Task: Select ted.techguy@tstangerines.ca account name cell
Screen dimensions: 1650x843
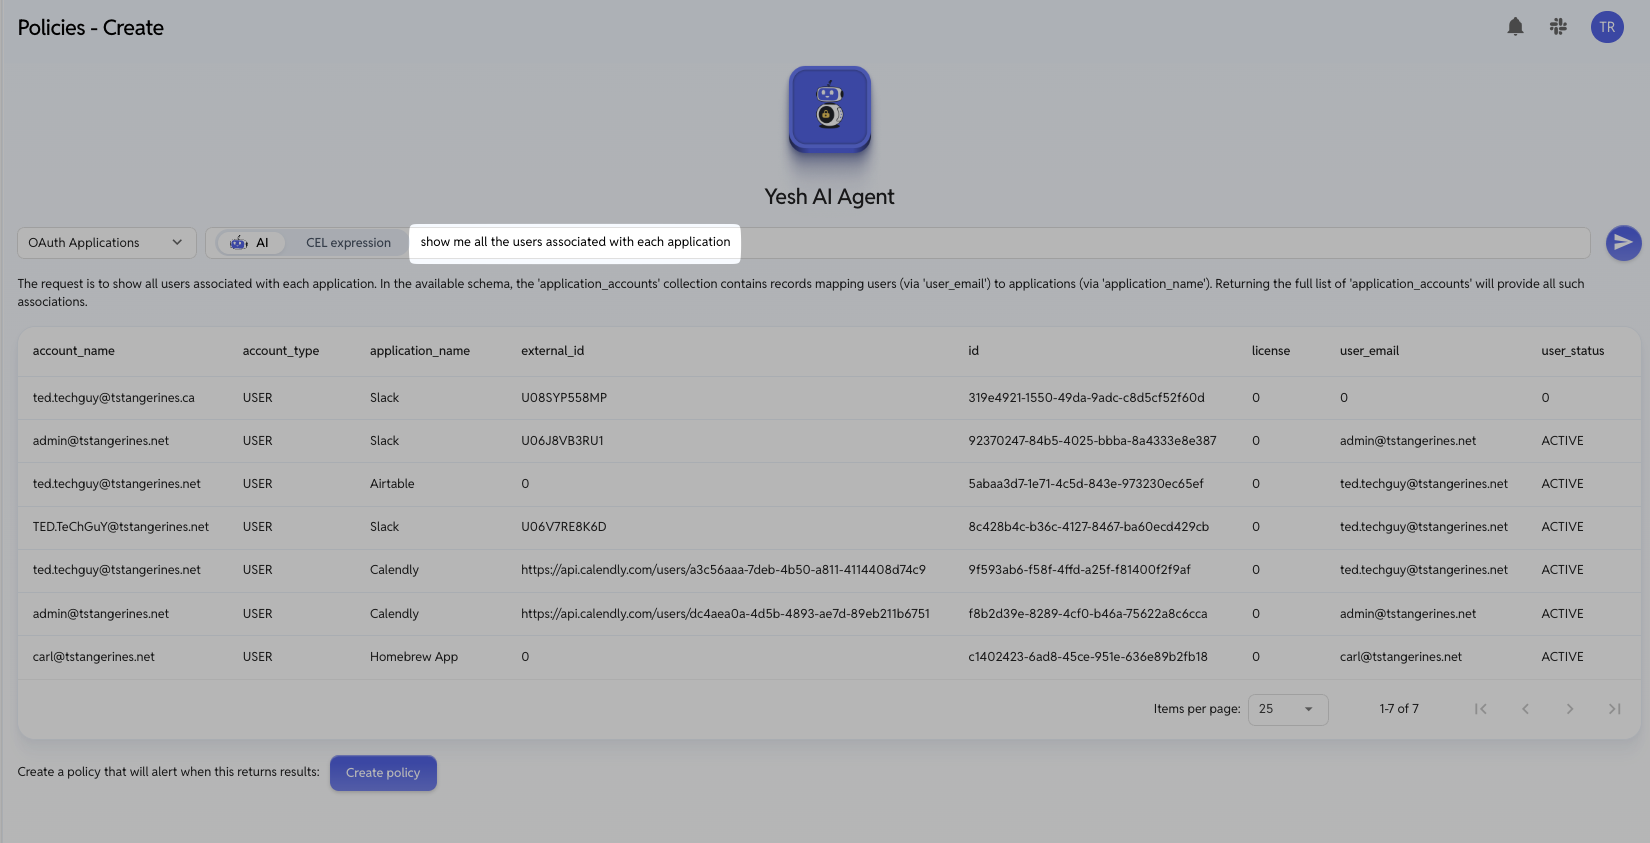Action: pos(113,398)
